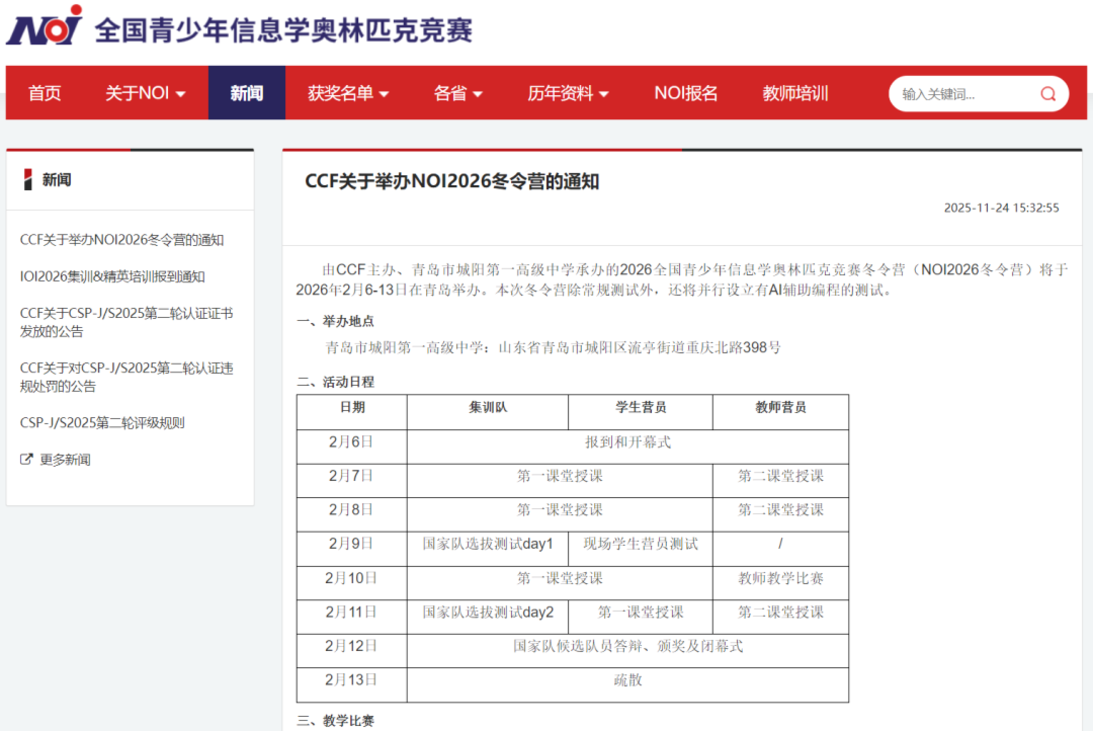
Task: Open the 教师培训 navigation item
Action: [x=795, y=93]
